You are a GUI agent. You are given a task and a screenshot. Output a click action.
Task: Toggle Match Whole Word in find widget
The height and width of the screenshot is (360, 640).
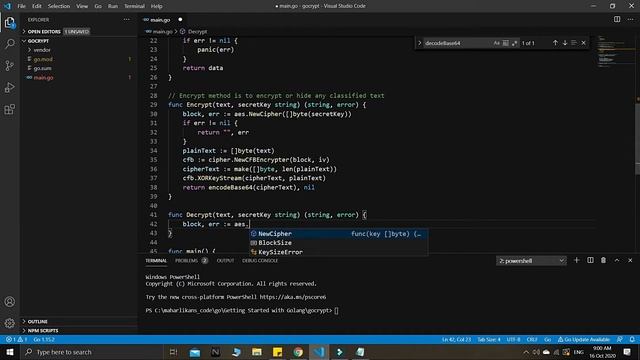(x=505, y=43)
